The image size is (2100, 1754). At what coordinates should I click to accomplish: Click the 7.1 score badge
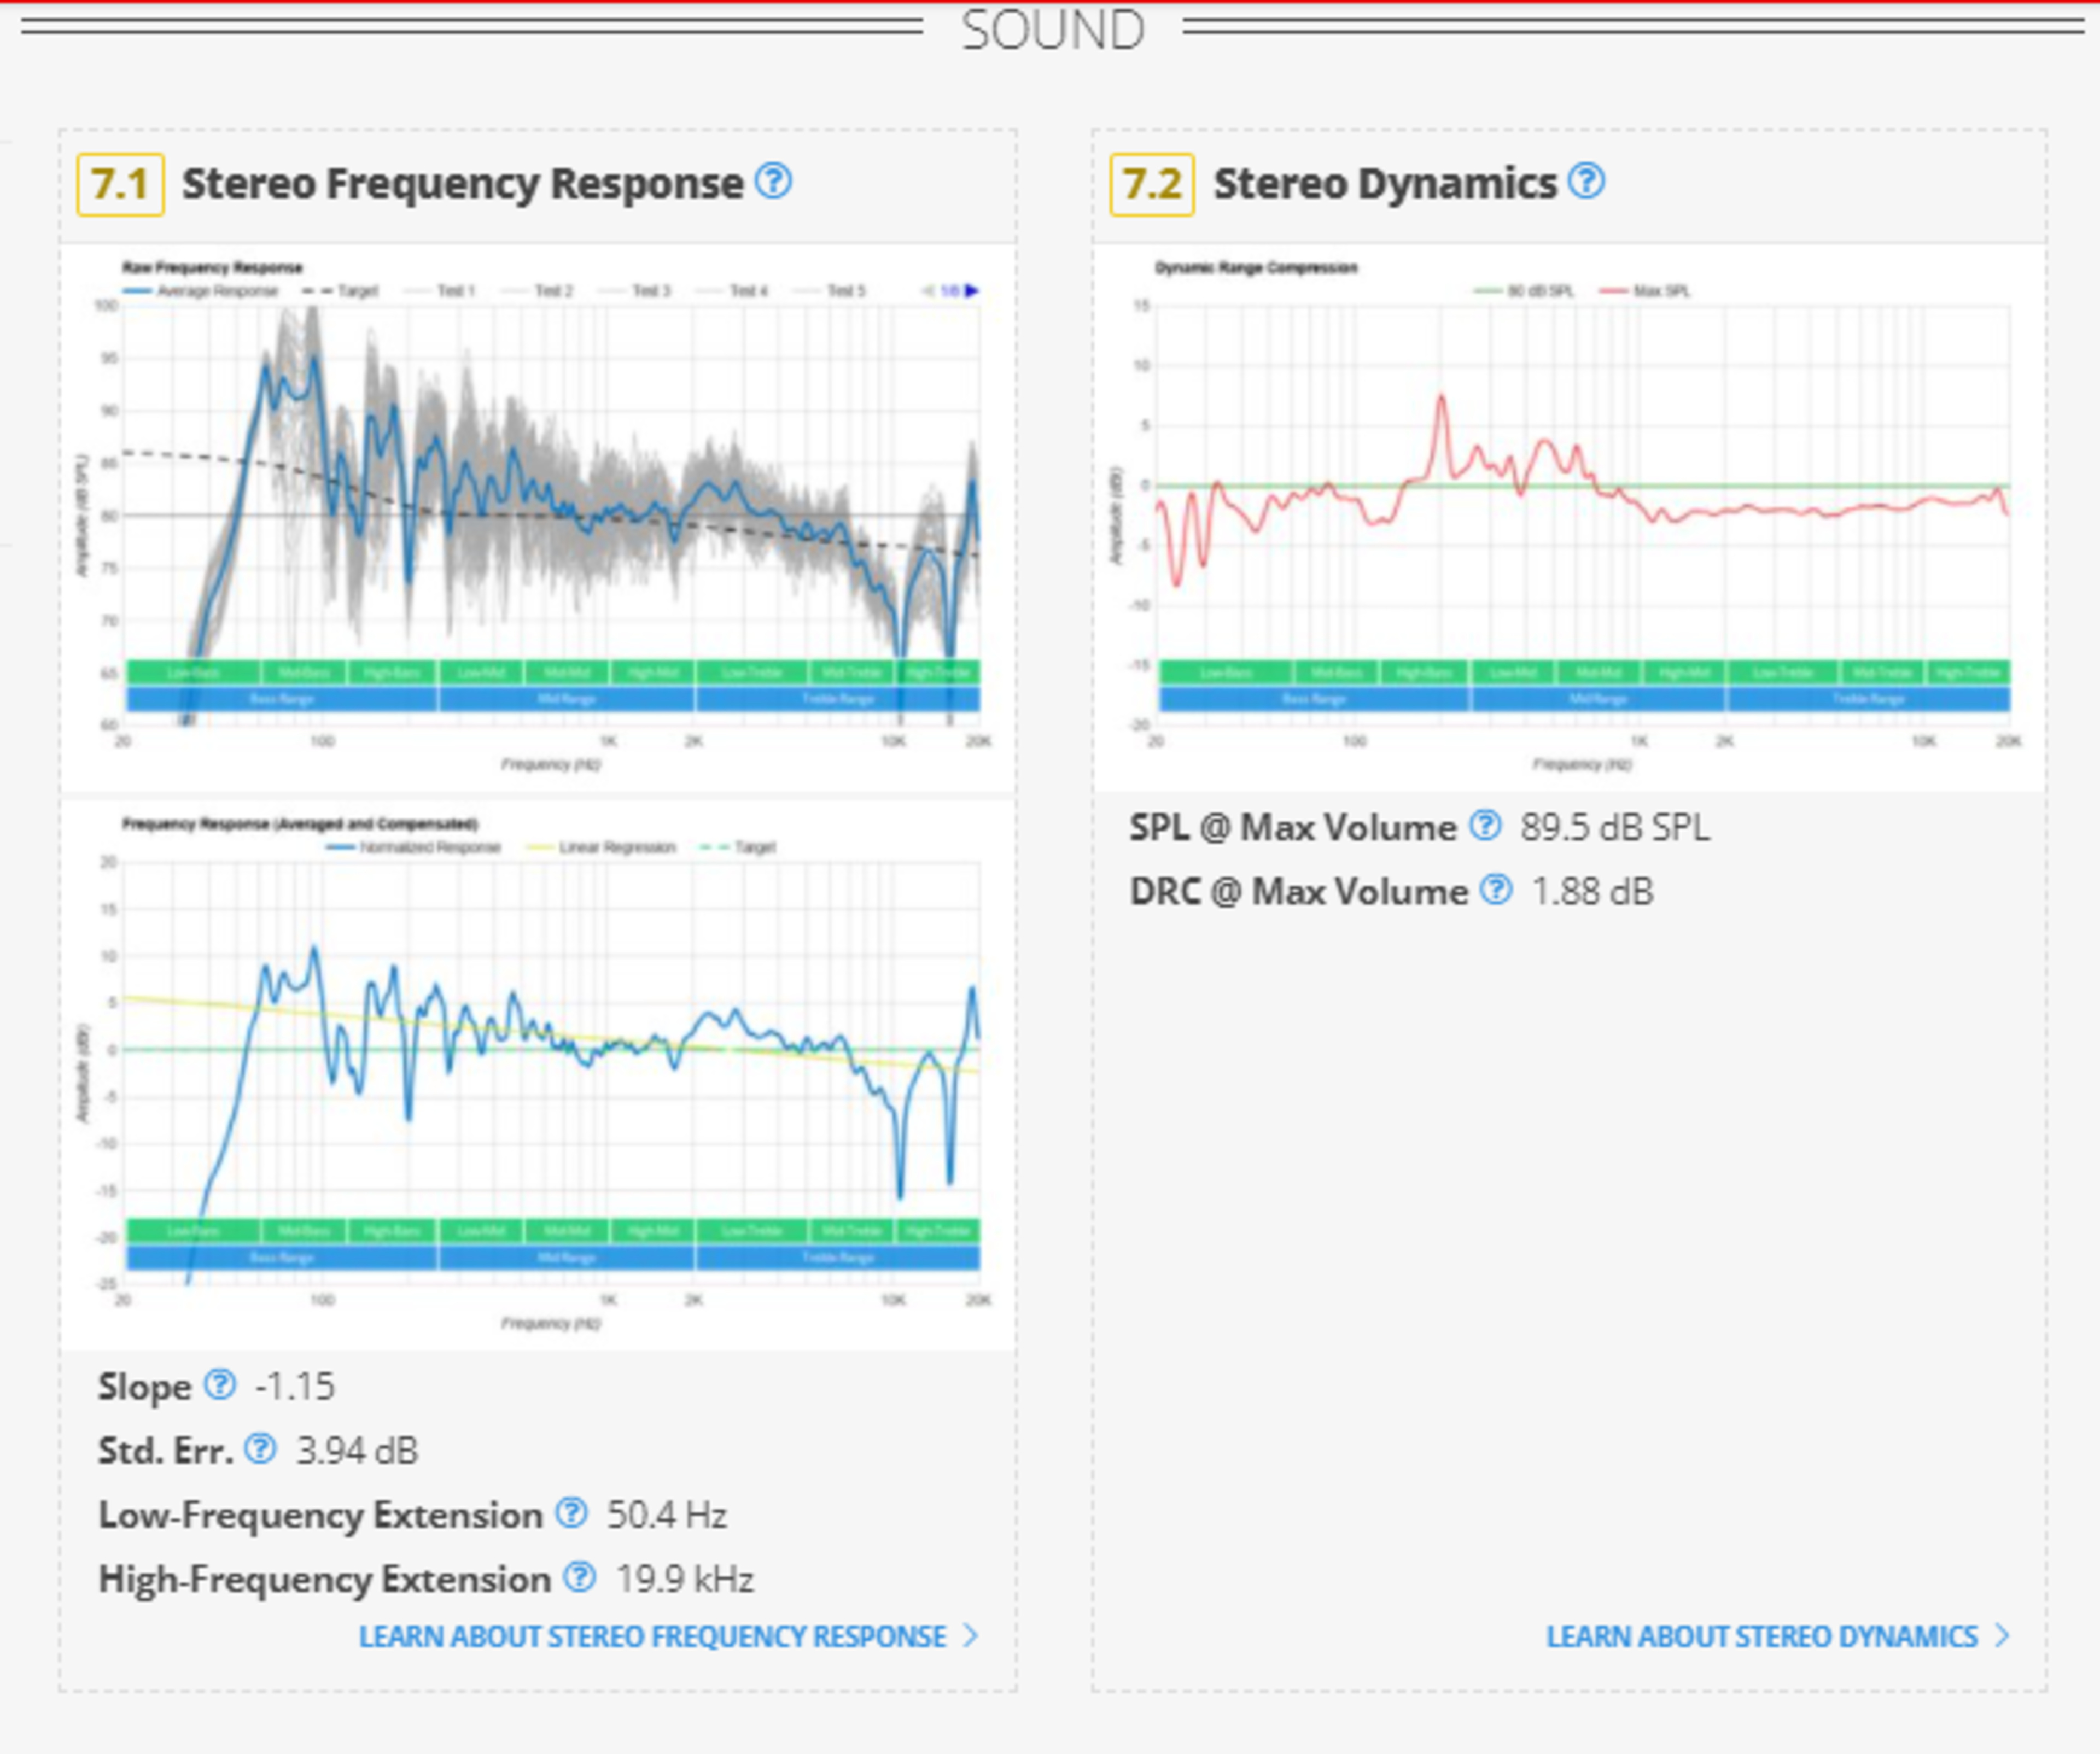[120, 184]
